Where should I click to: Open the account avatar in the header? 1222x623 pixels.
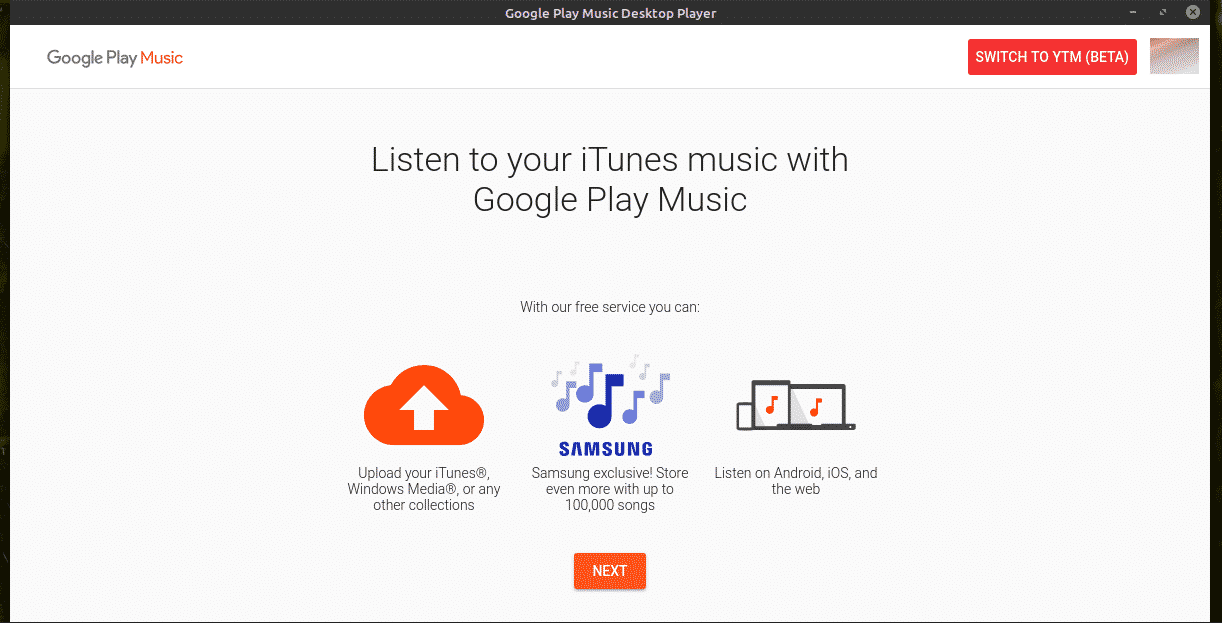point(1174,56)
